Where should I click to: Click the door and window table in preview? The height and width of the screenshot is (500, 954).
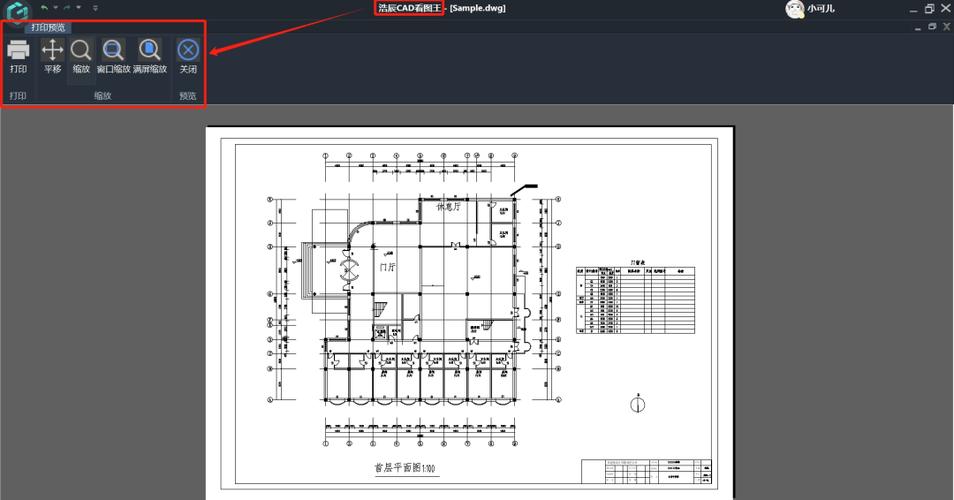pyautogui.click(x=636, y=305)
